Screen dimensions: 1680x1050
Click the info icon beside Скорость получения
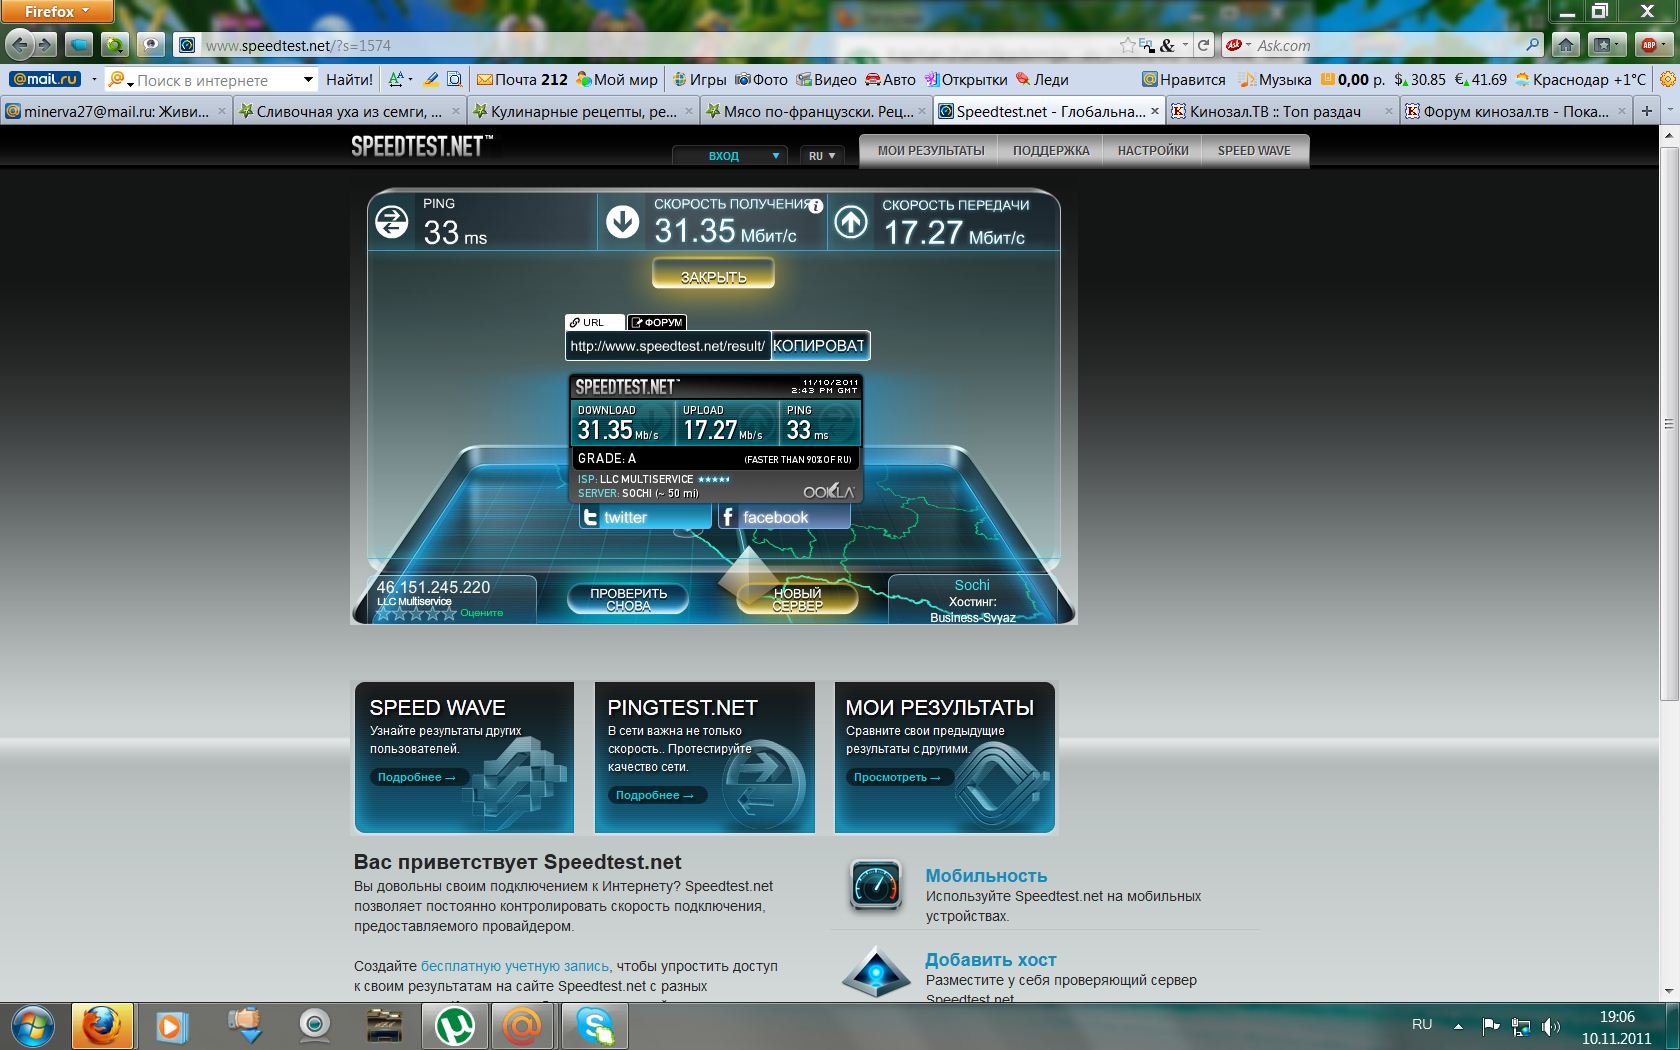(816, 206)
